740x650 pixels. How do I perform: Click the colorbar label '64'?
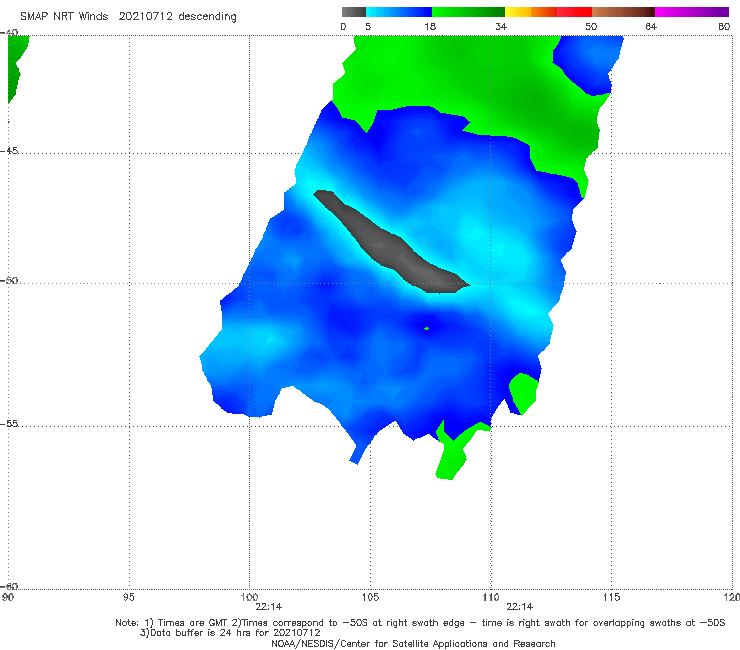[x=651, y=27]
